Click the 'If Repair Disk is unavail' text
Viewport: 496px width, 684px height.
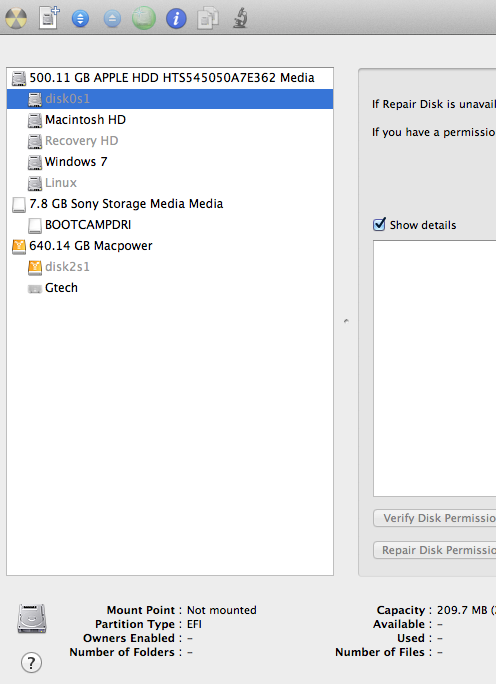(x=434, y=104)
